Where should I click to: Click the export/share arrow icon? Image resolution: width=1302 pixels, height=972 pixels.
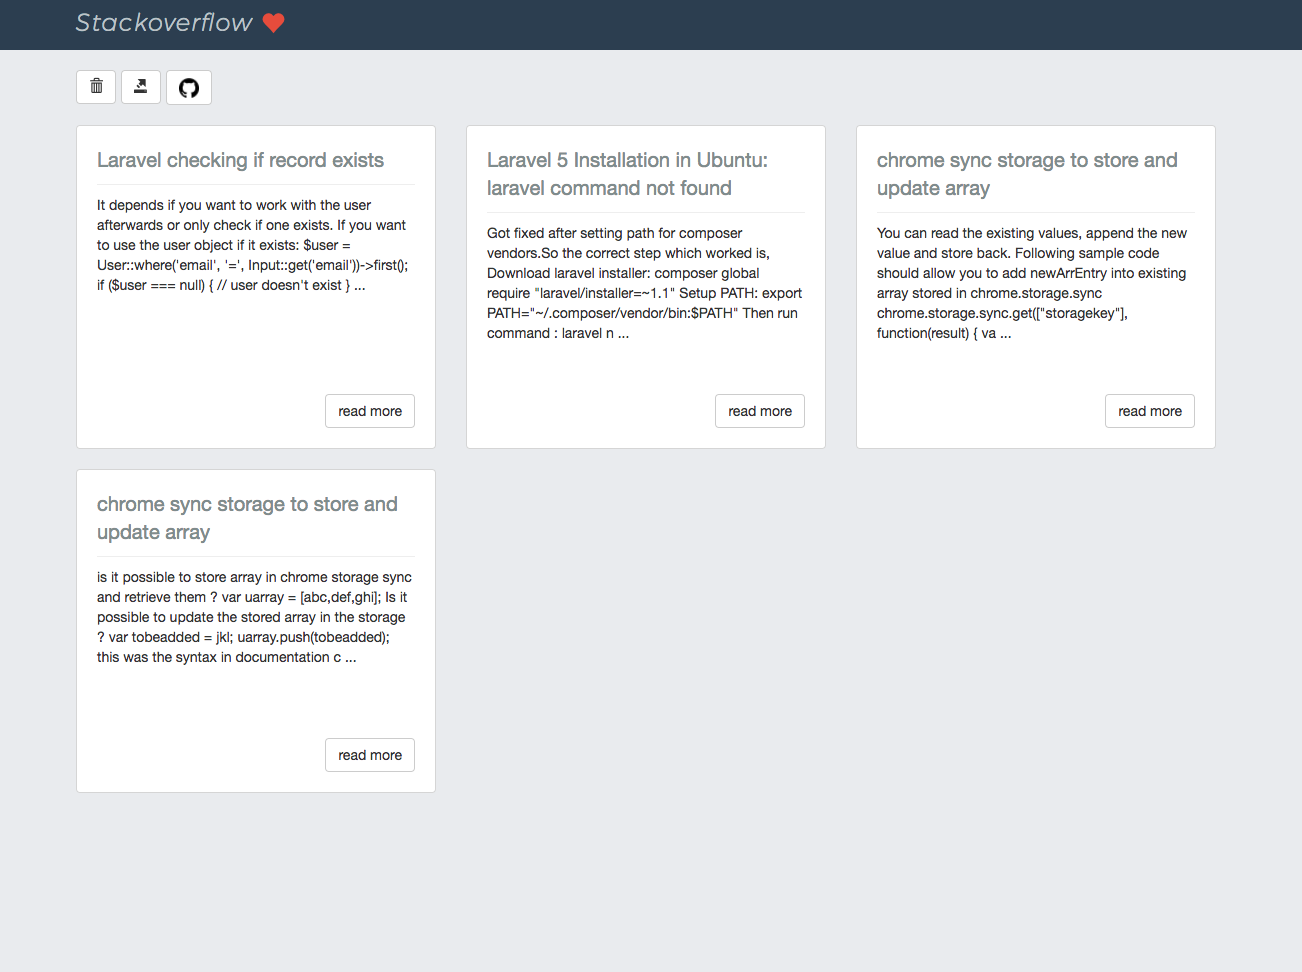point(140,87)
